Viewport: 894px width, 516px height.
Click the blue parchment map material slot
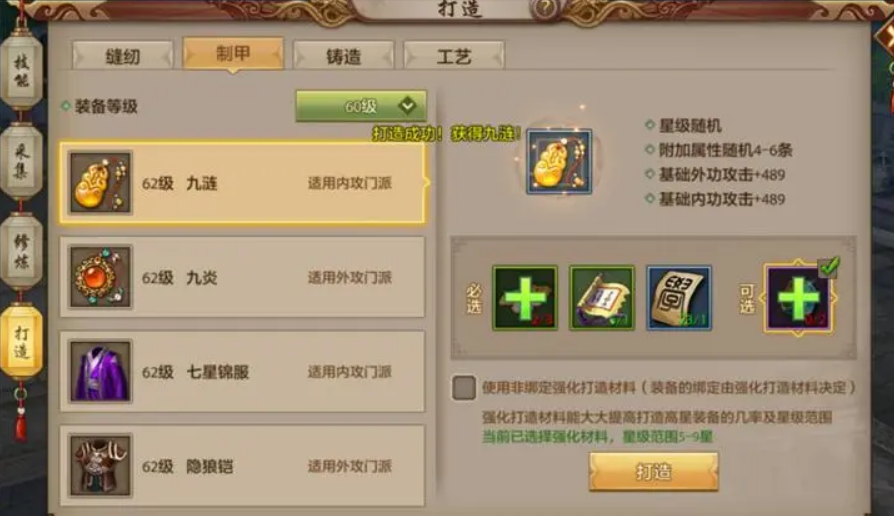[678, 298]
